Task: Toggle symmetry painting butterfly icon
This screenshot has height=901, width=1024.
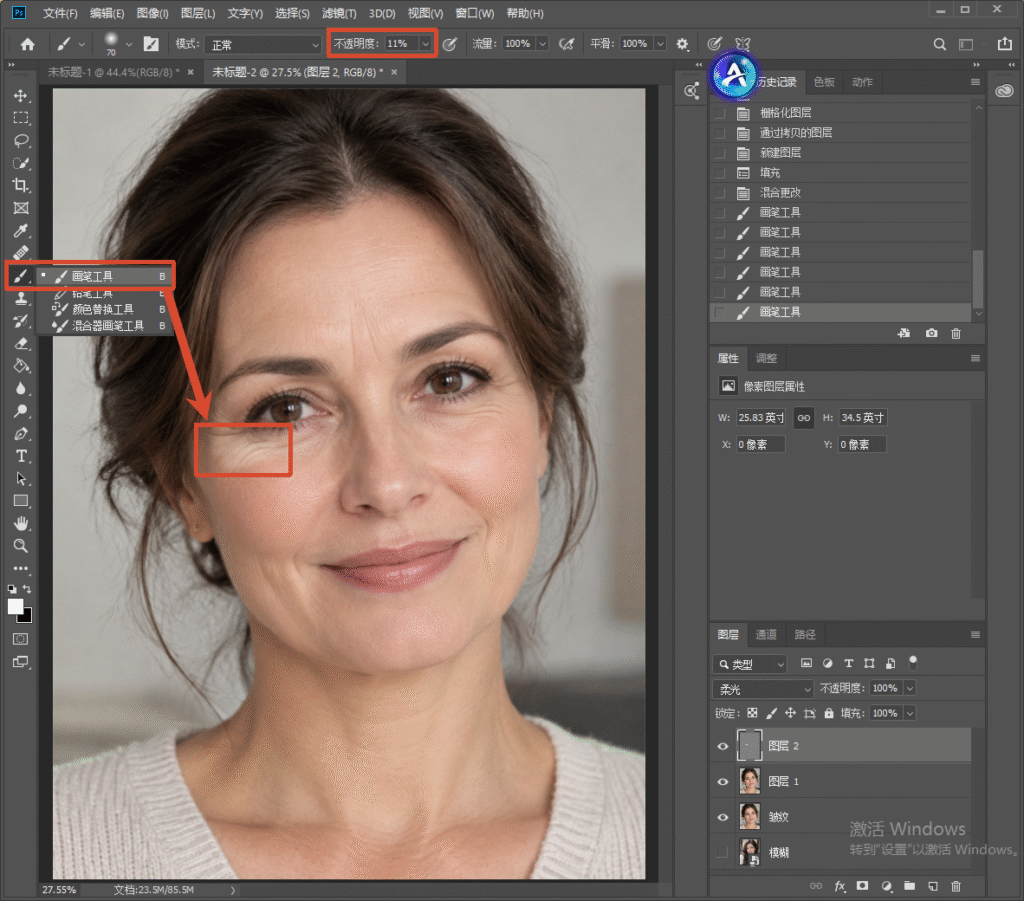Action: 743,44
